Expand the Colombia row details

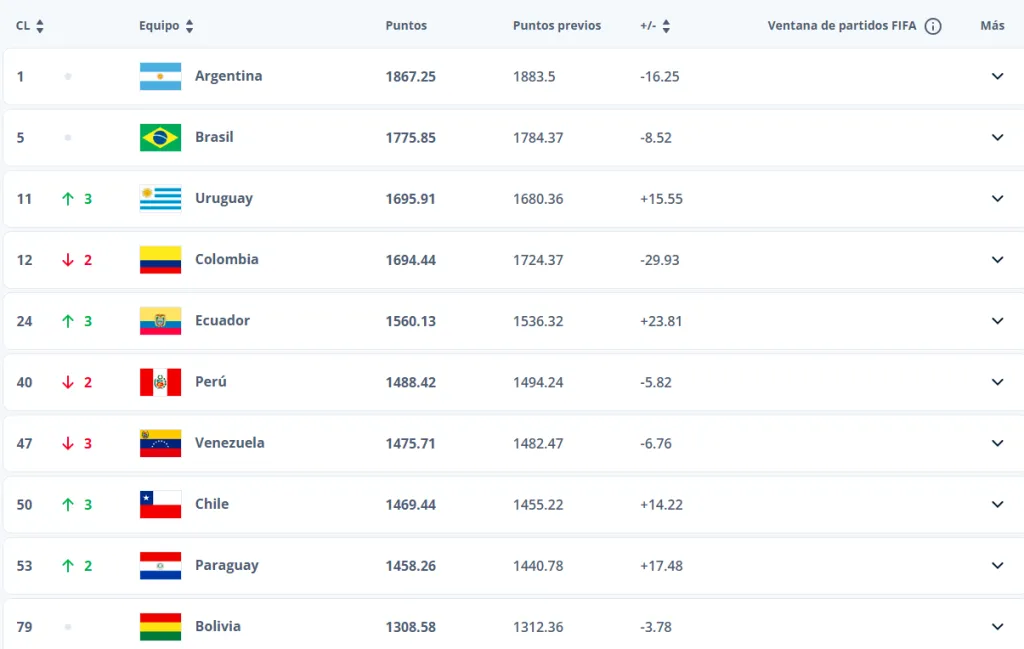point(997,259)
